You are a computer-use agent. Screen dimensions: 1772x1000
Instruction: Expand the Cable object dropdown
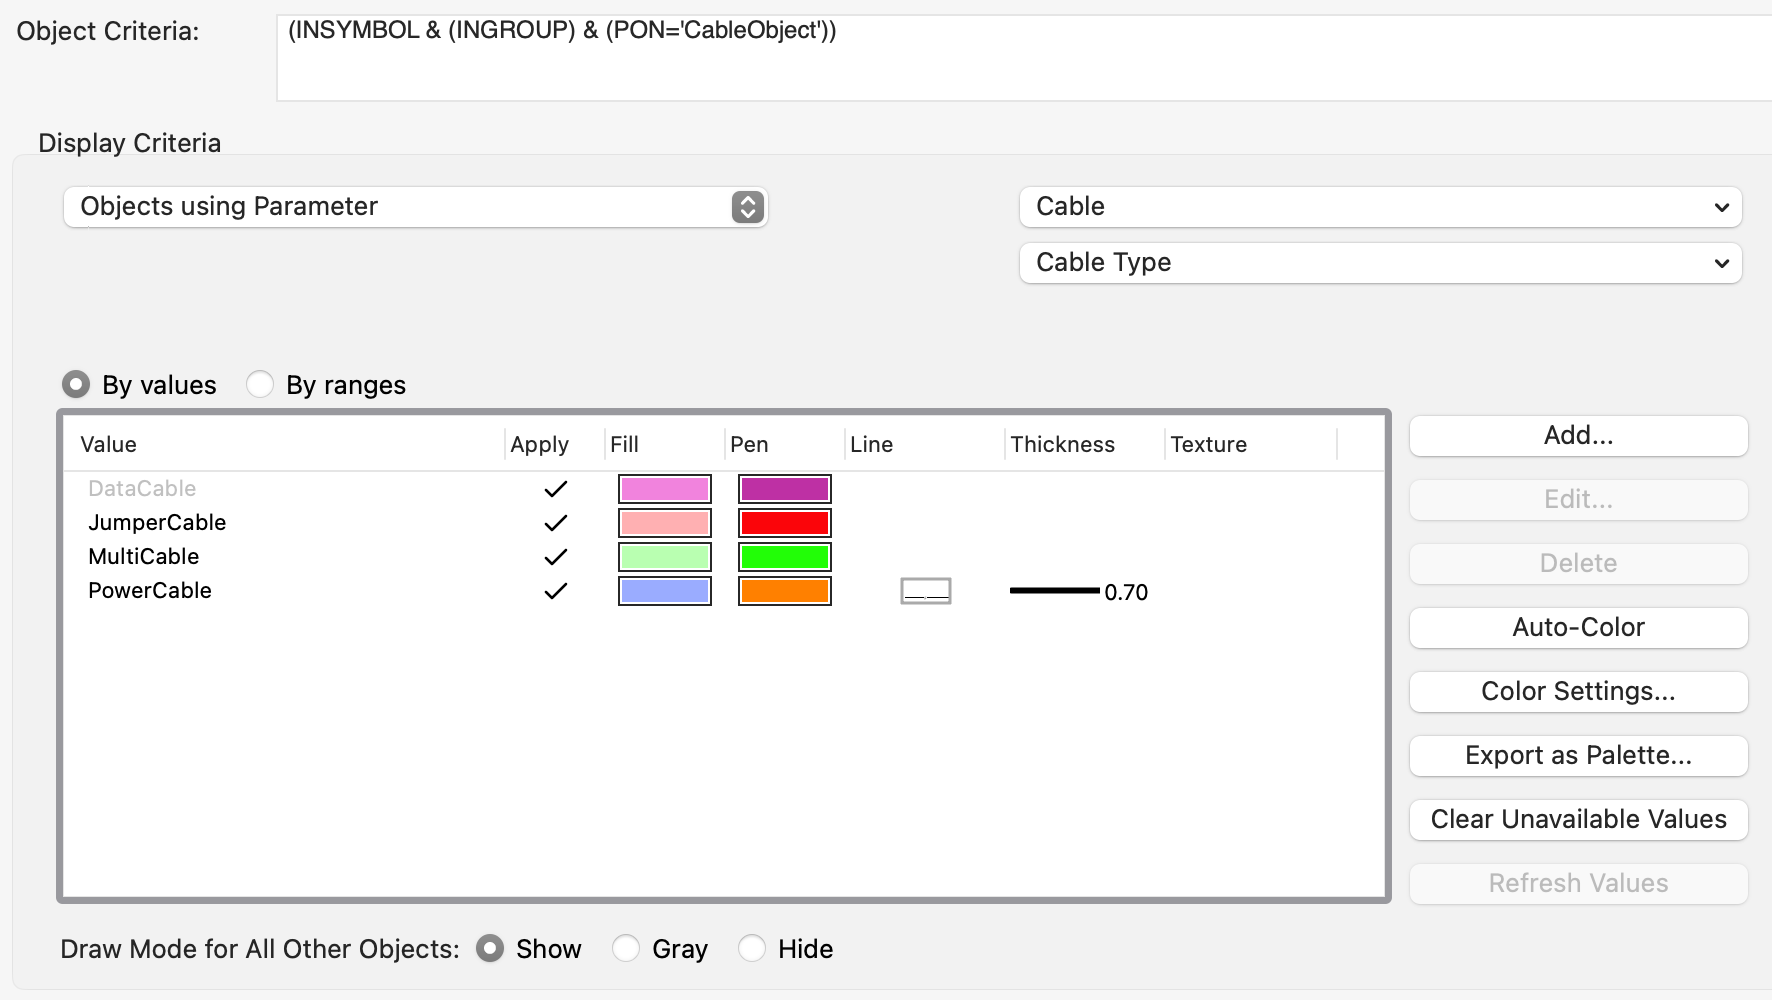(x=1380, y=207)
